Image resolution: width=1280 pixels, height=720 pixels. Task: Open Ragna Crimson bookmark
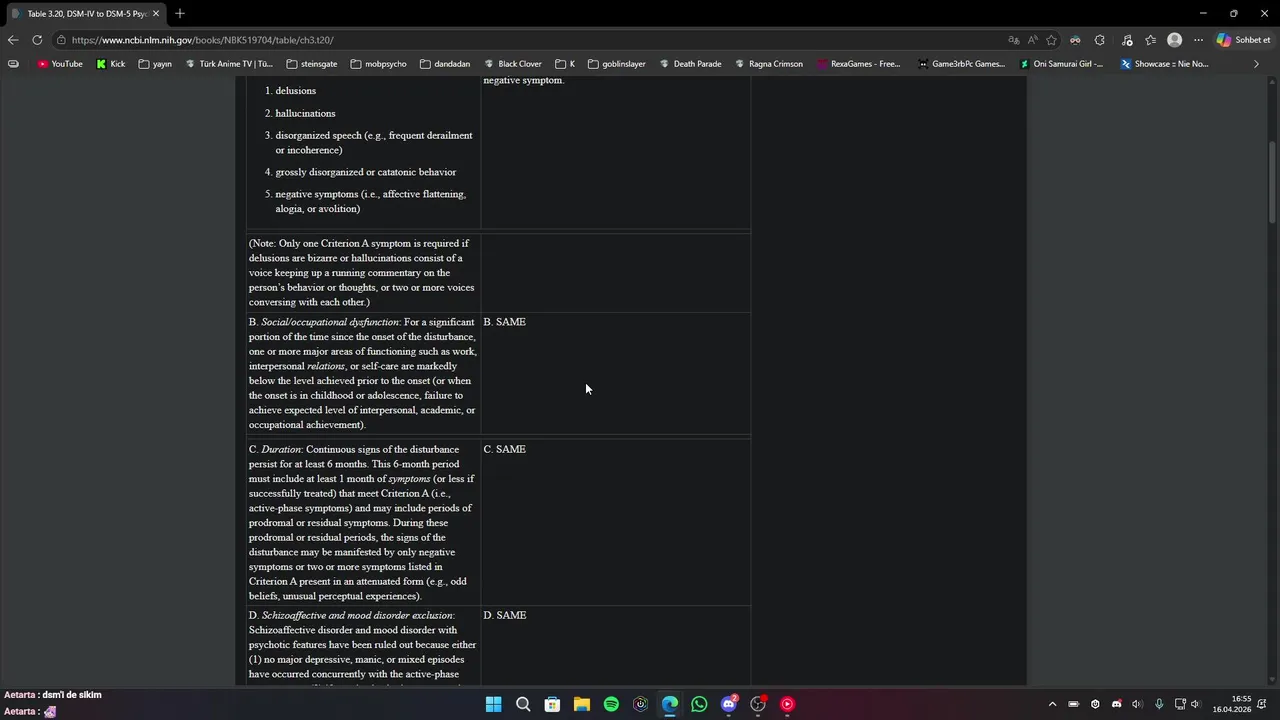(x=768, y=64)
